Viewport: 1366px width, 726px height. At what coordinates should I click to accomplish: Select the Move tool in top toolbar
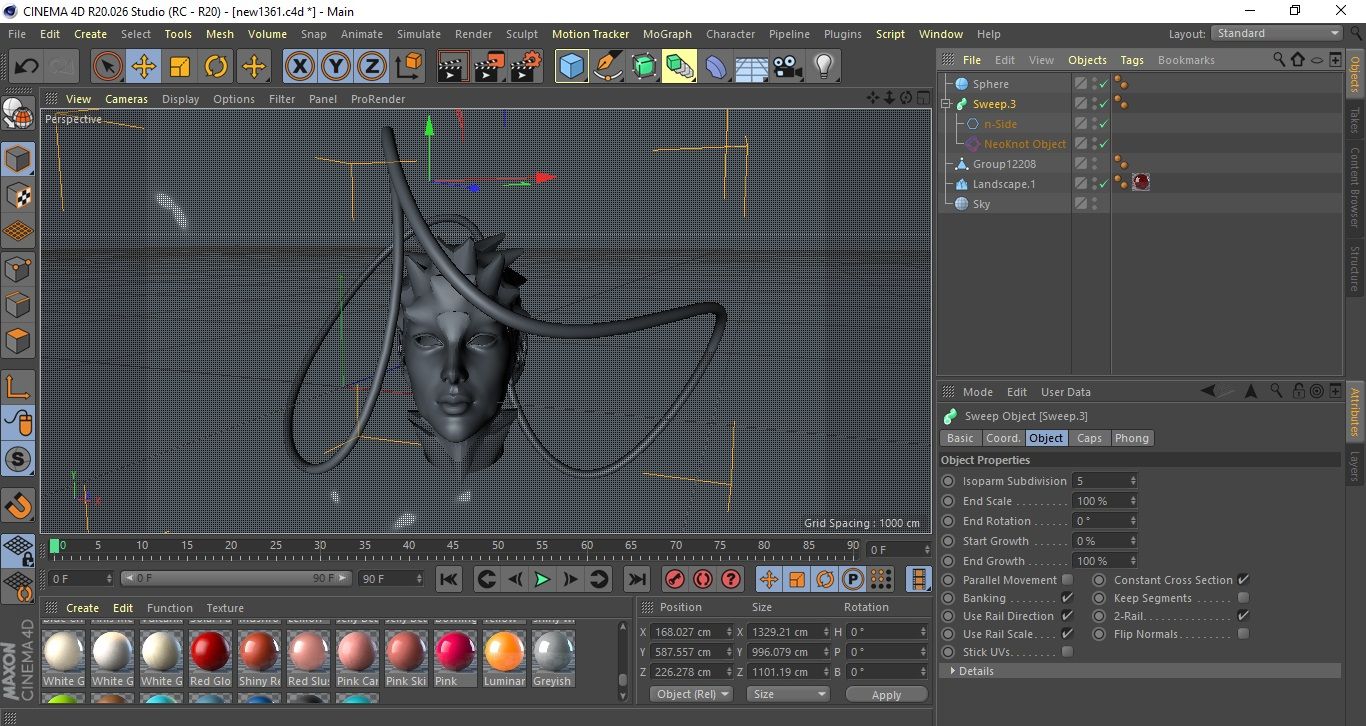(144, 67)
